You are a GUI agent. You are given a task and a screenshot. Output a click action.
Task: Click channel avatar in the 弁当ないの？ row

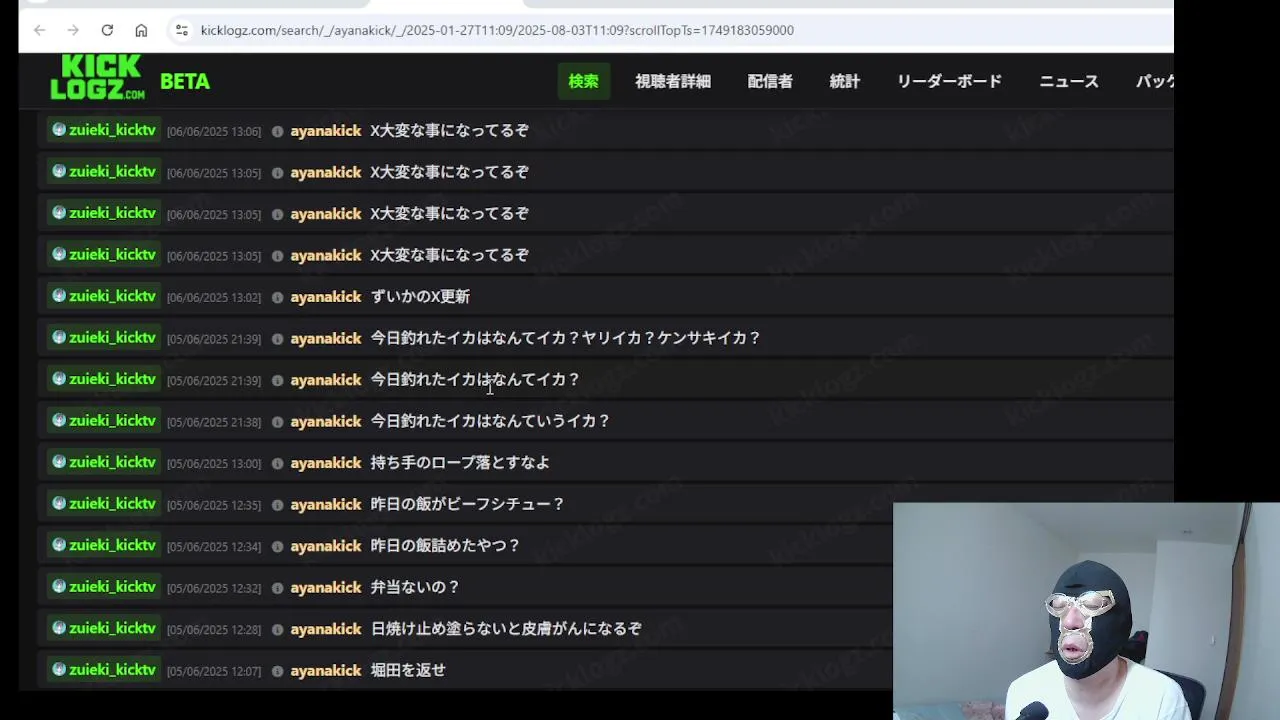[x=59, y=586]
